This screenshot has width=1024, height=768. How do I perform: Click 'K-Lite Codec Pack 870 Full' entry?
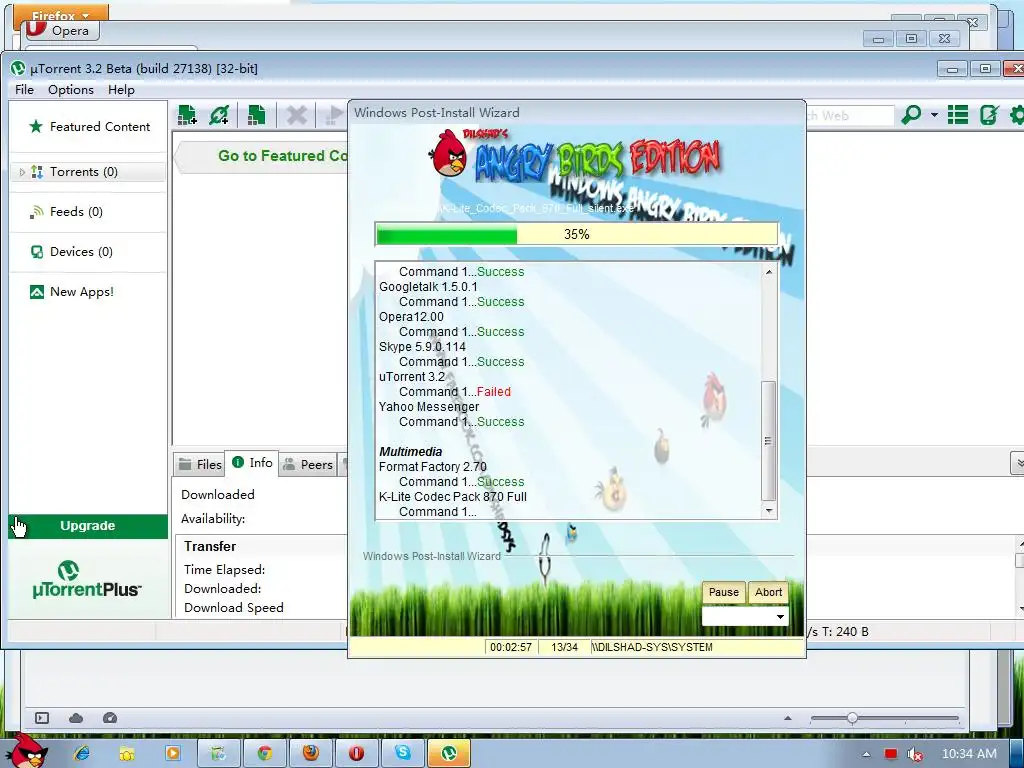[x=453, y=497]
